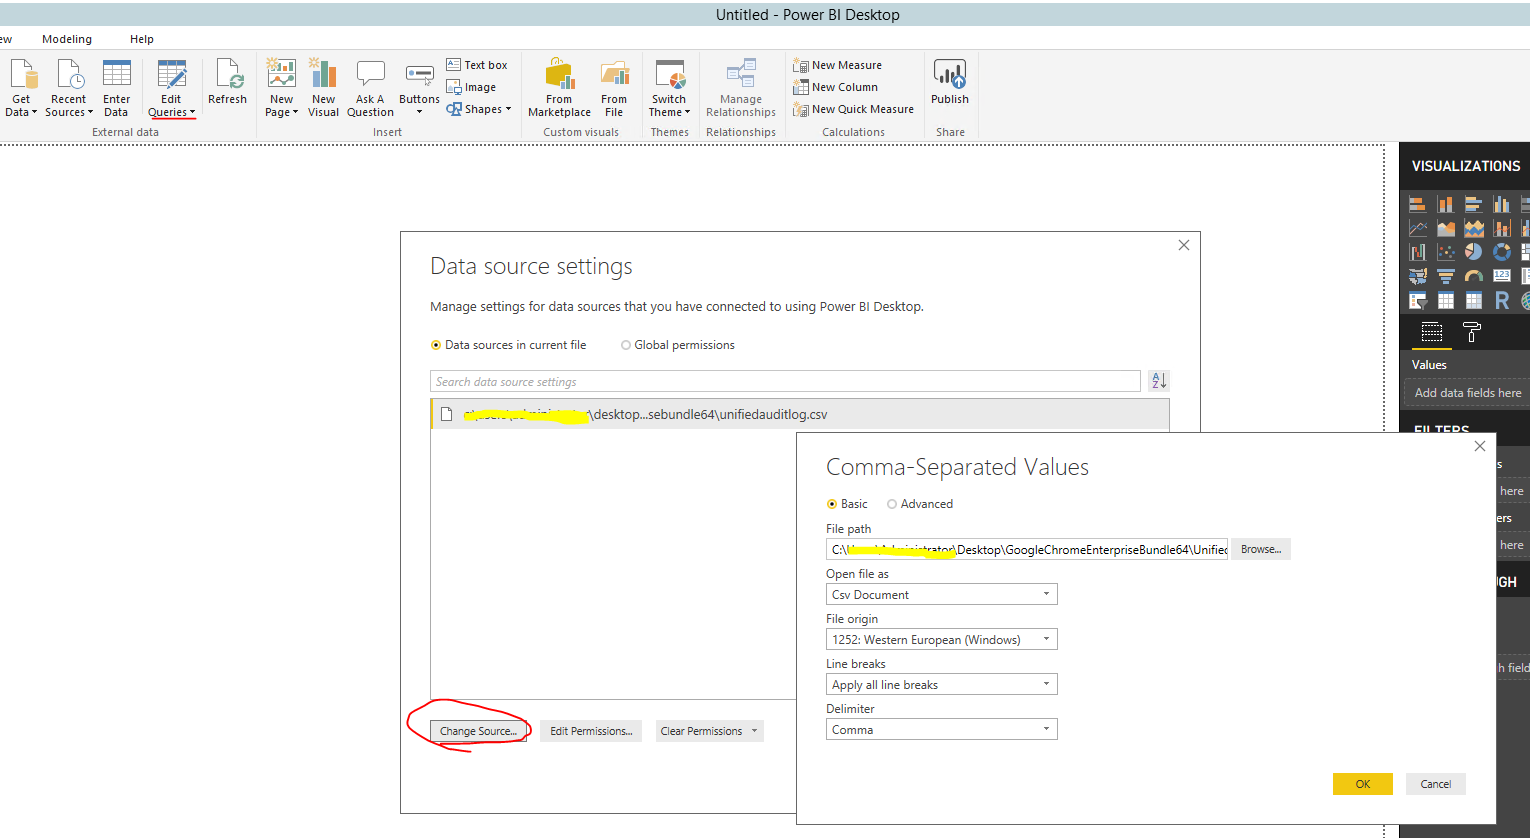Open the File origin dropdown
Image resolution: width=1530 pixels, height=838 pixels.
(941, 639)
